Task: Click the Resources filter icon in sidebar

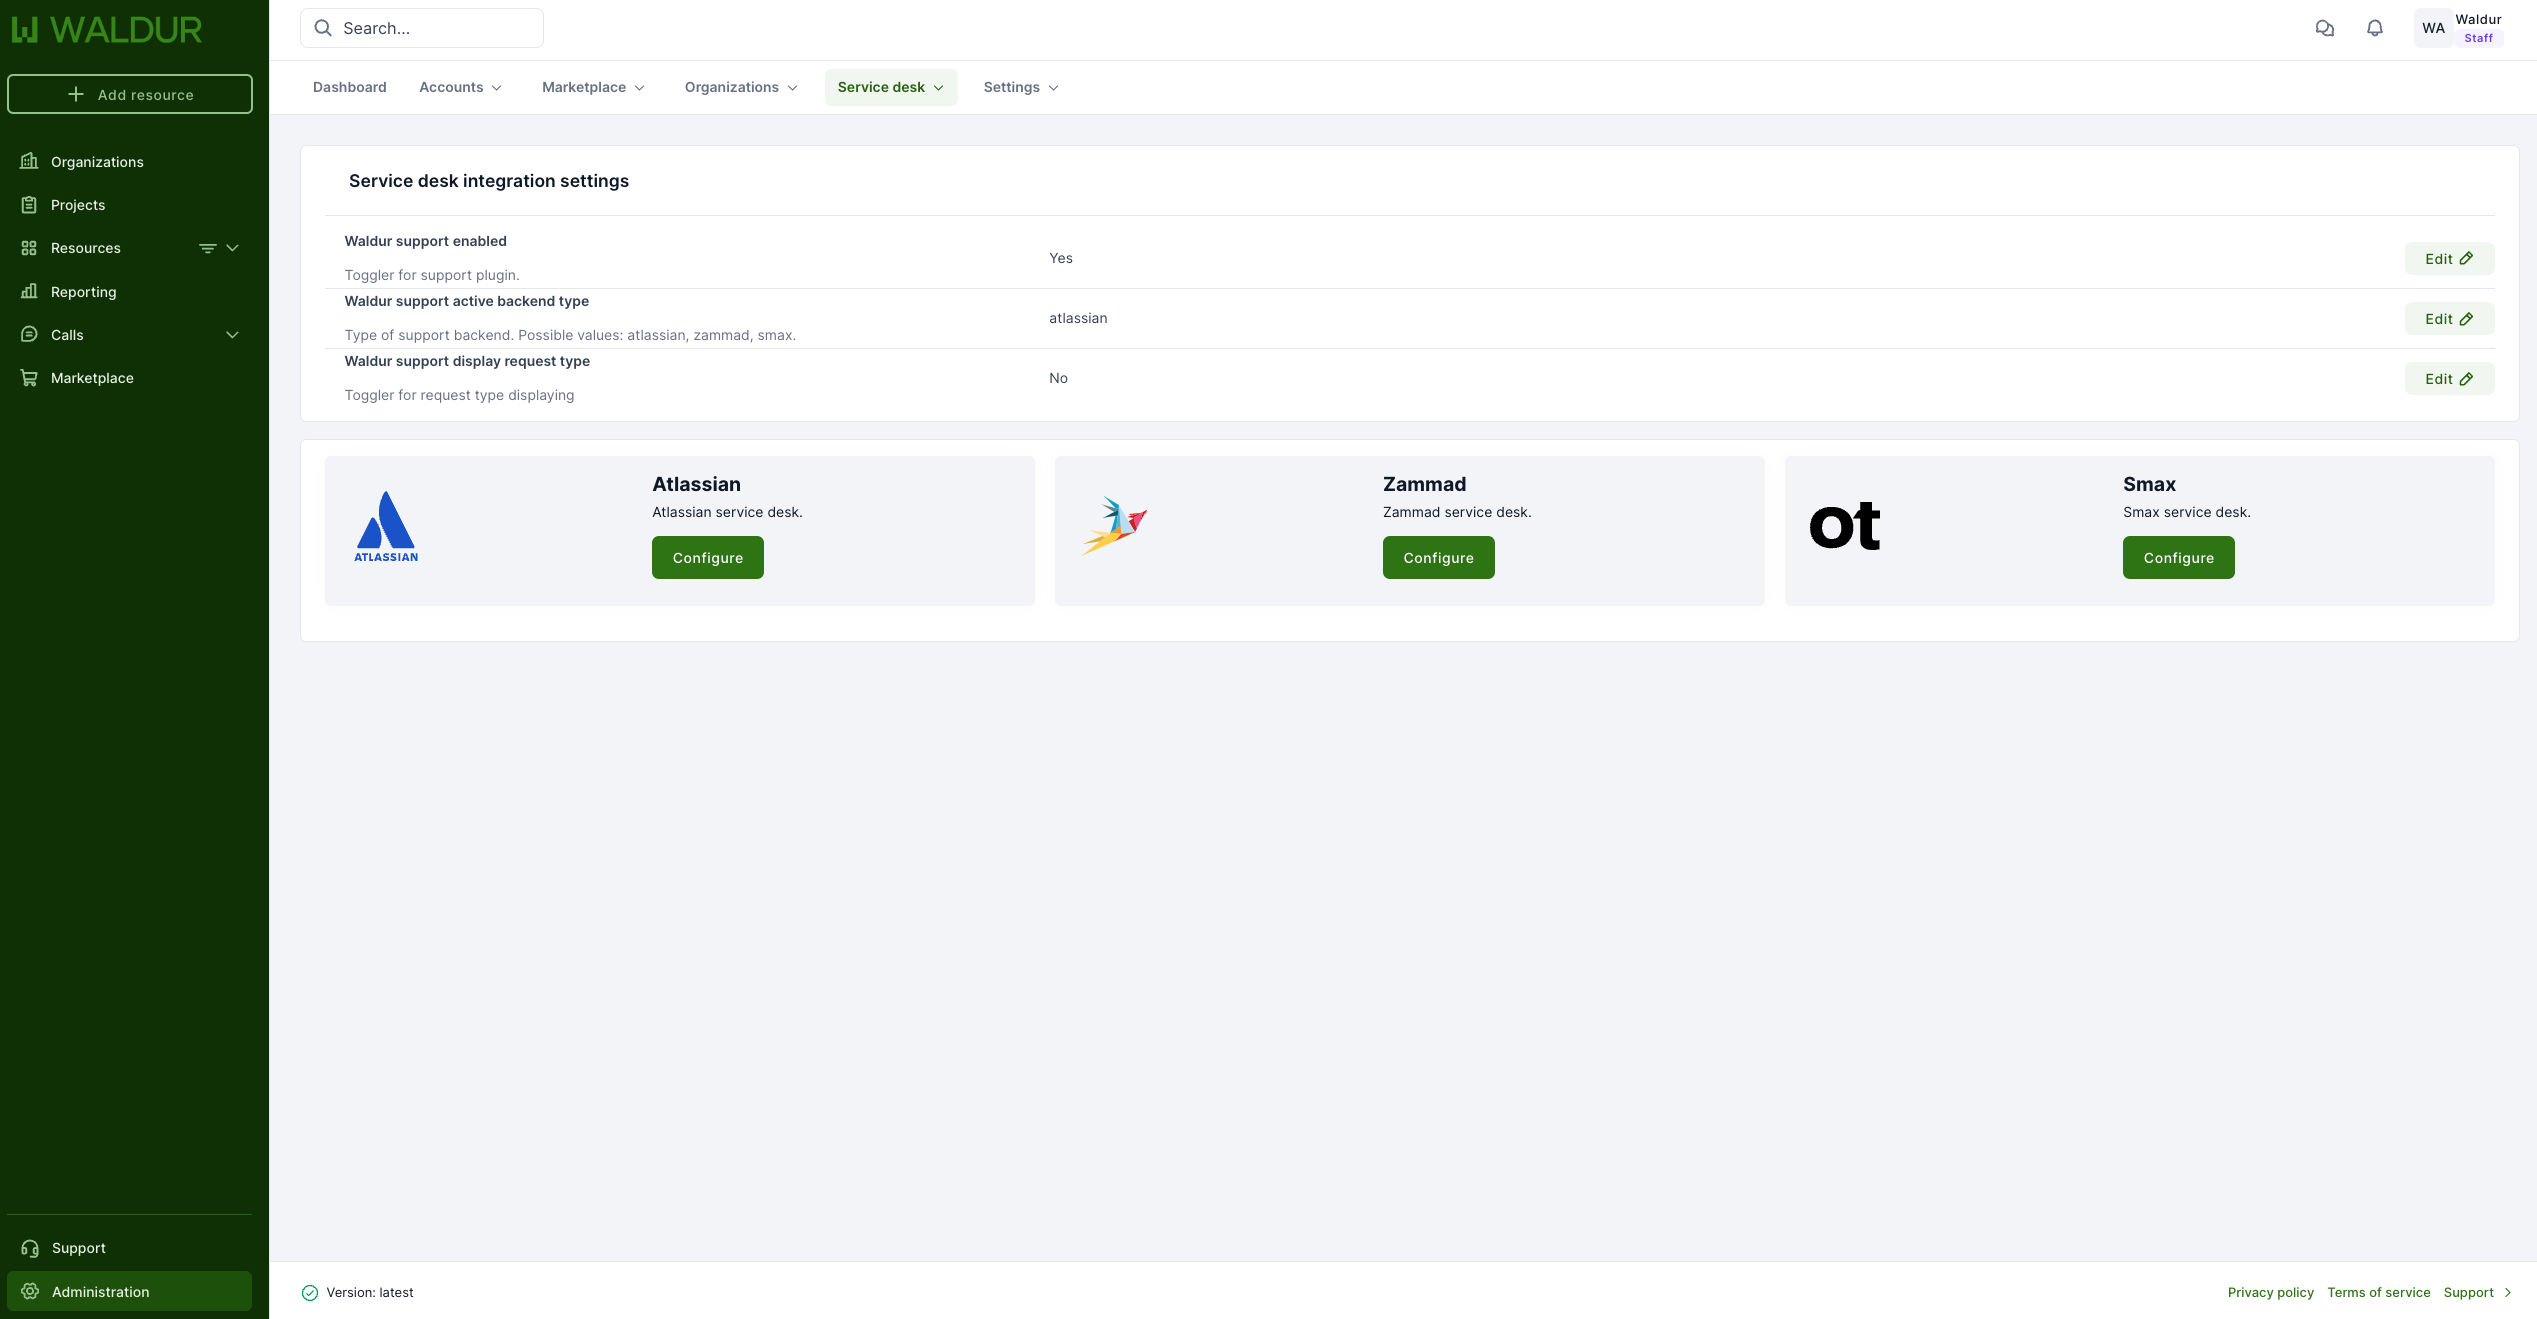Action: point(207,248)
